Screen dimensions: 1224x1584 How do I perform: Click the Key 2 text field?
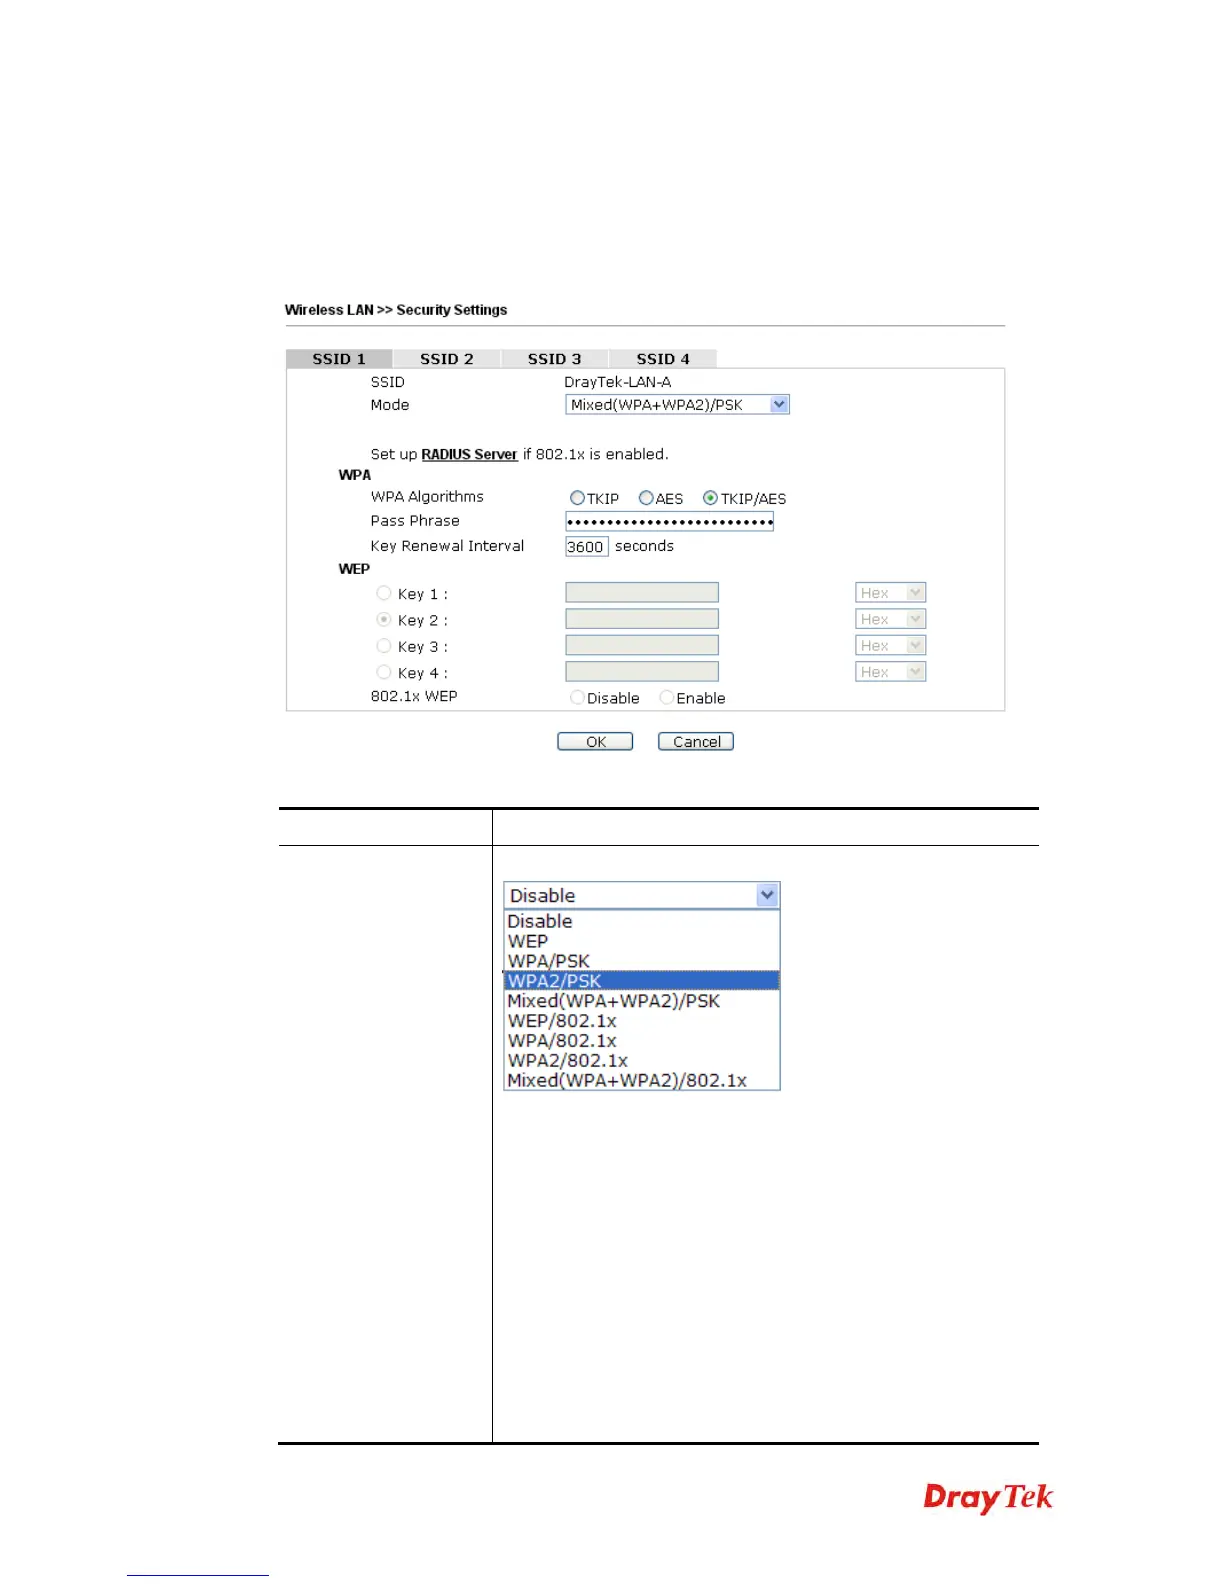pos(642,619)
